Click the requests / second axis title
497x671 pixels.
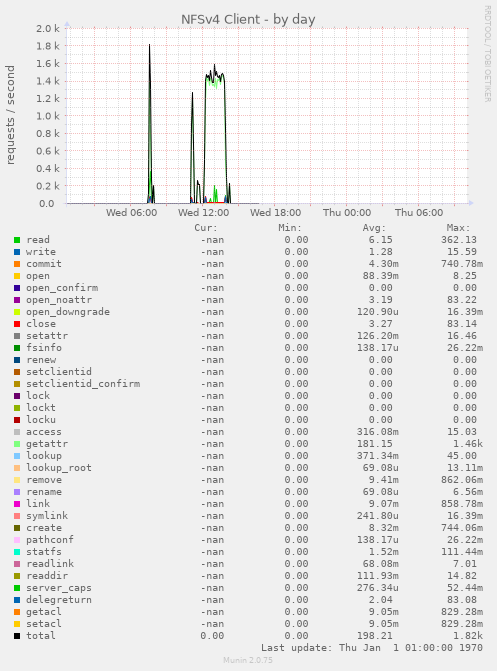(10, 115)
